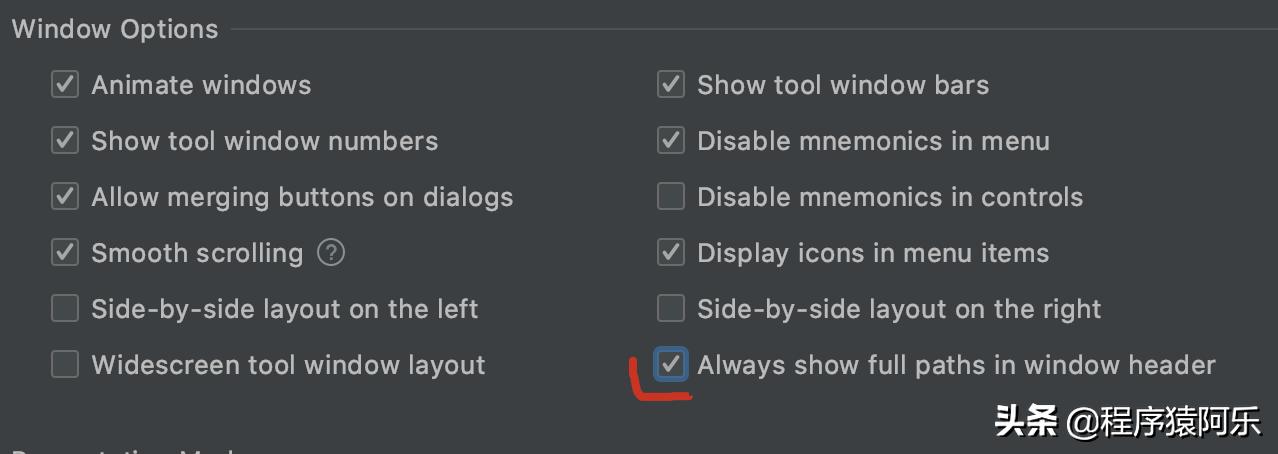This screenshot has width=1278, height=454.
Task: Disable Show tool window numbers
Action: pos(65,141)
